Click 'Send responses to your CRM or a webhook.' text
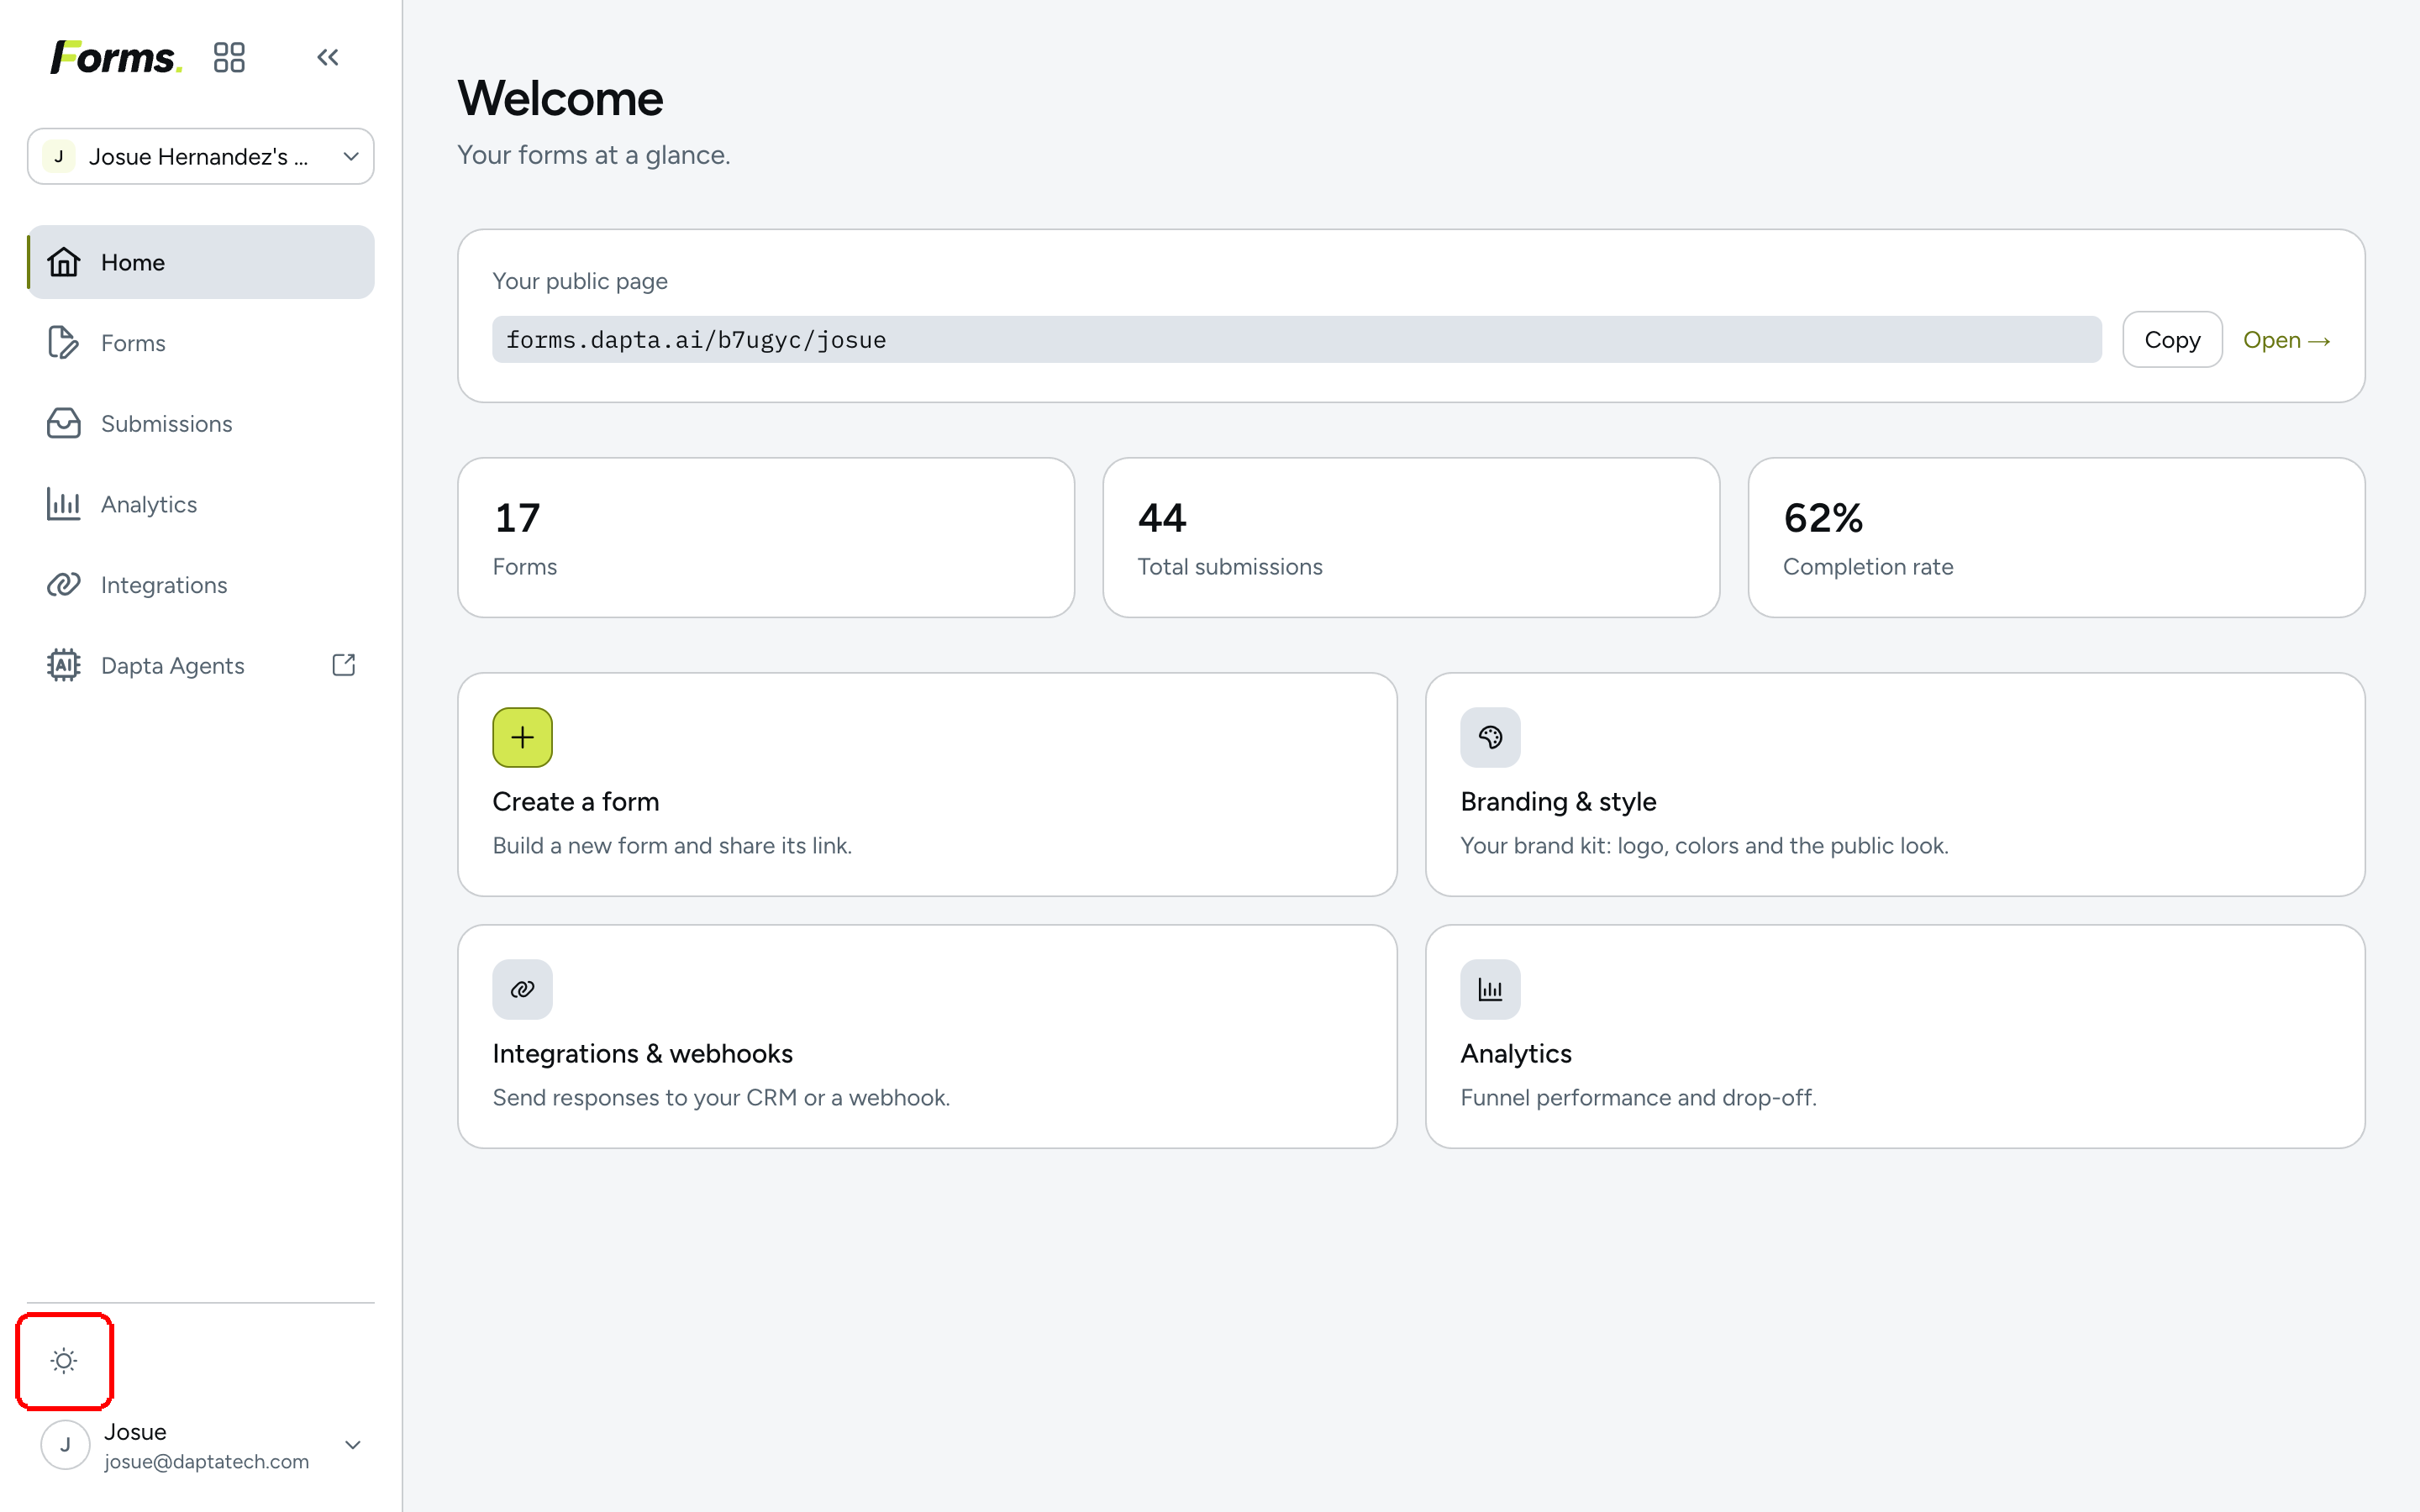Viewport: 2420px width, 1512px height. tap(721, 1098)
